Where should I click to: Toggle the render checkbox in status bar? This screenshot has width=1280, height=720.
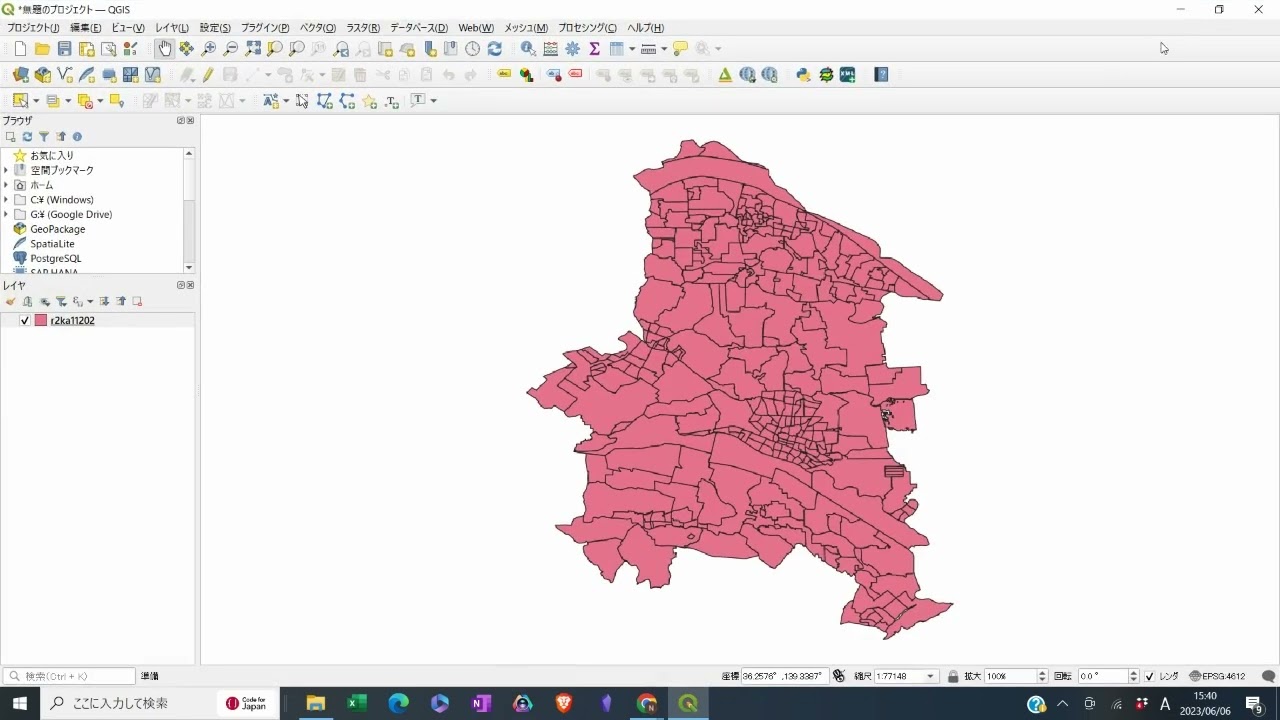point(1150,677)
